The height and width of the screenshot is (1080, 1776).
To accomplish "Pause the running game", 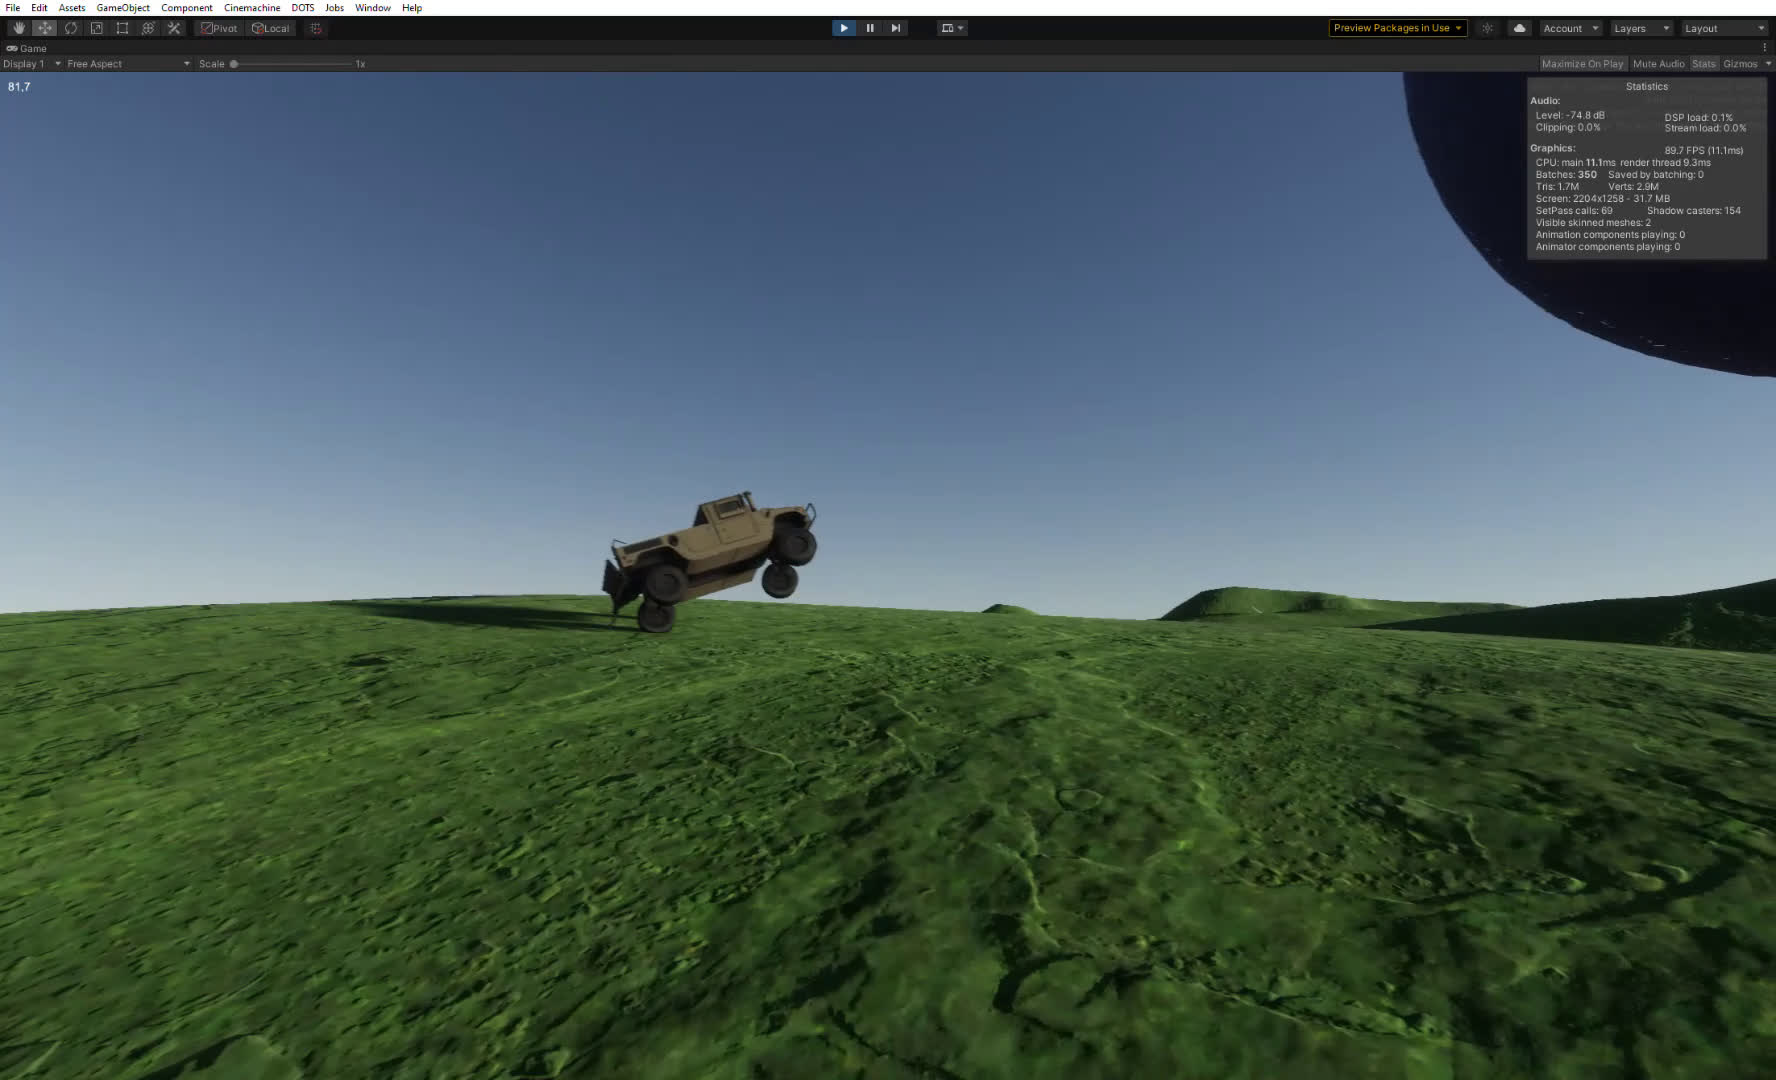I will tap(870, 28).
